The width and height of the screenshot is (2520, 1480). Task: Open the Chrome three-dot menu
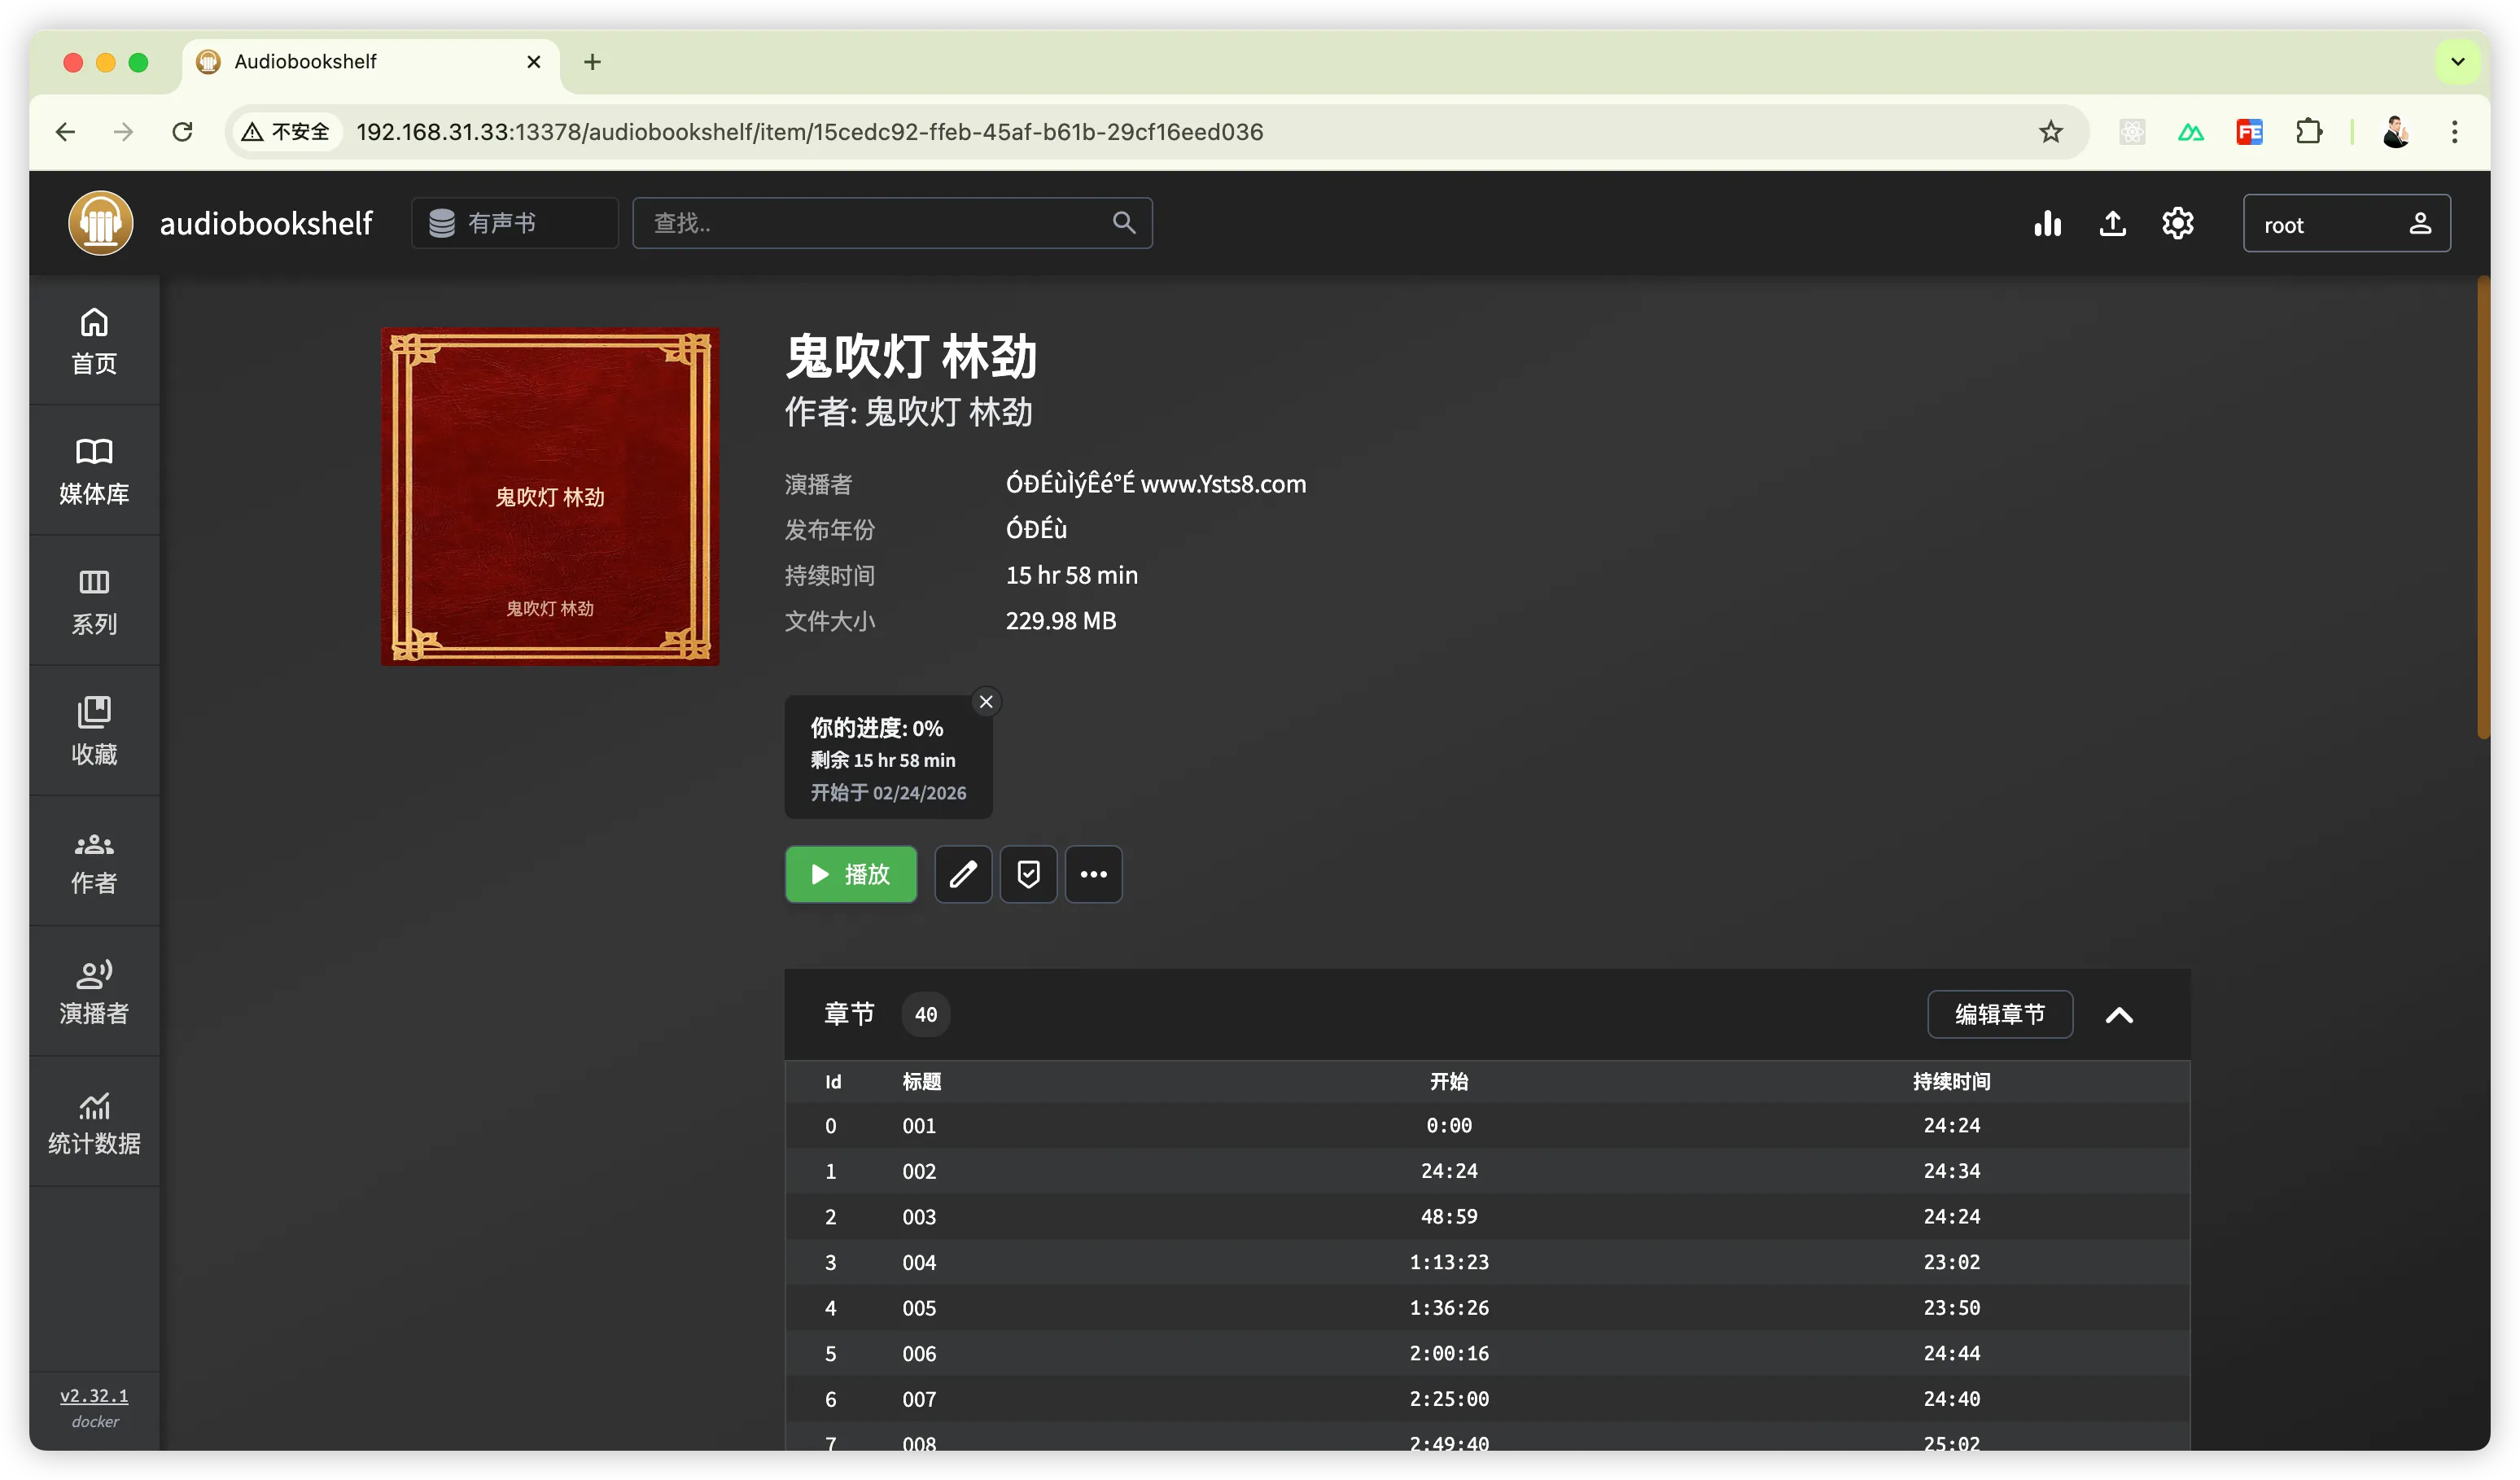(x=2454, y=132)
